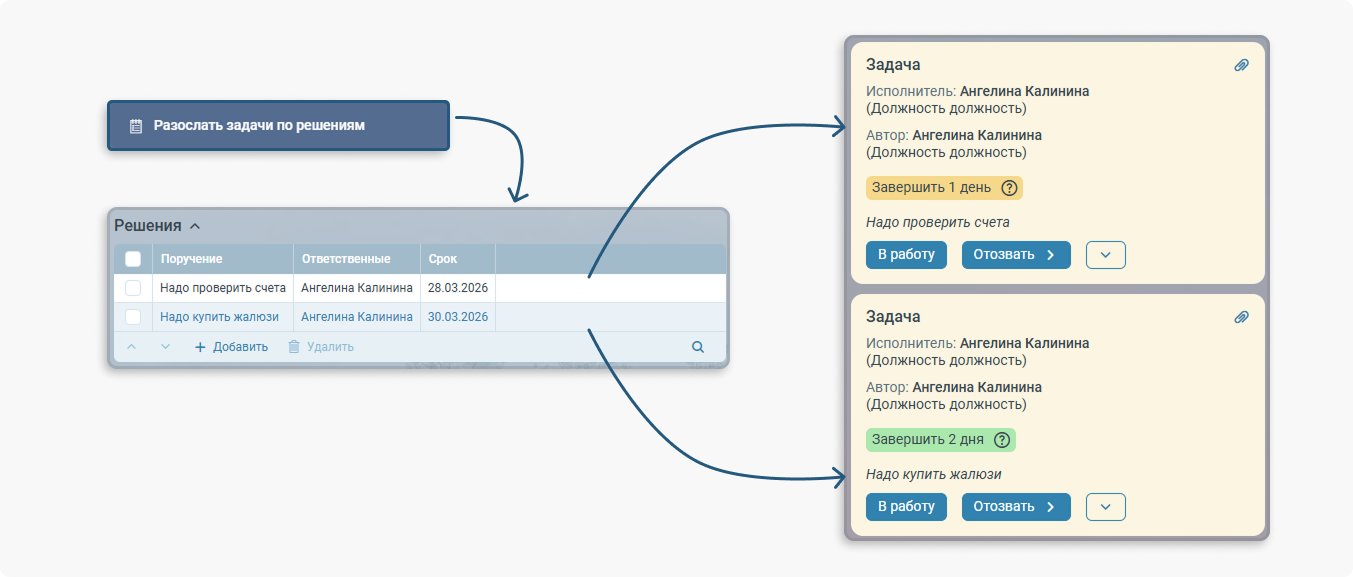Toggle the select-all checkbox in table header
1353x577 pixels.
pyautogui.click(x=133, y=259)
